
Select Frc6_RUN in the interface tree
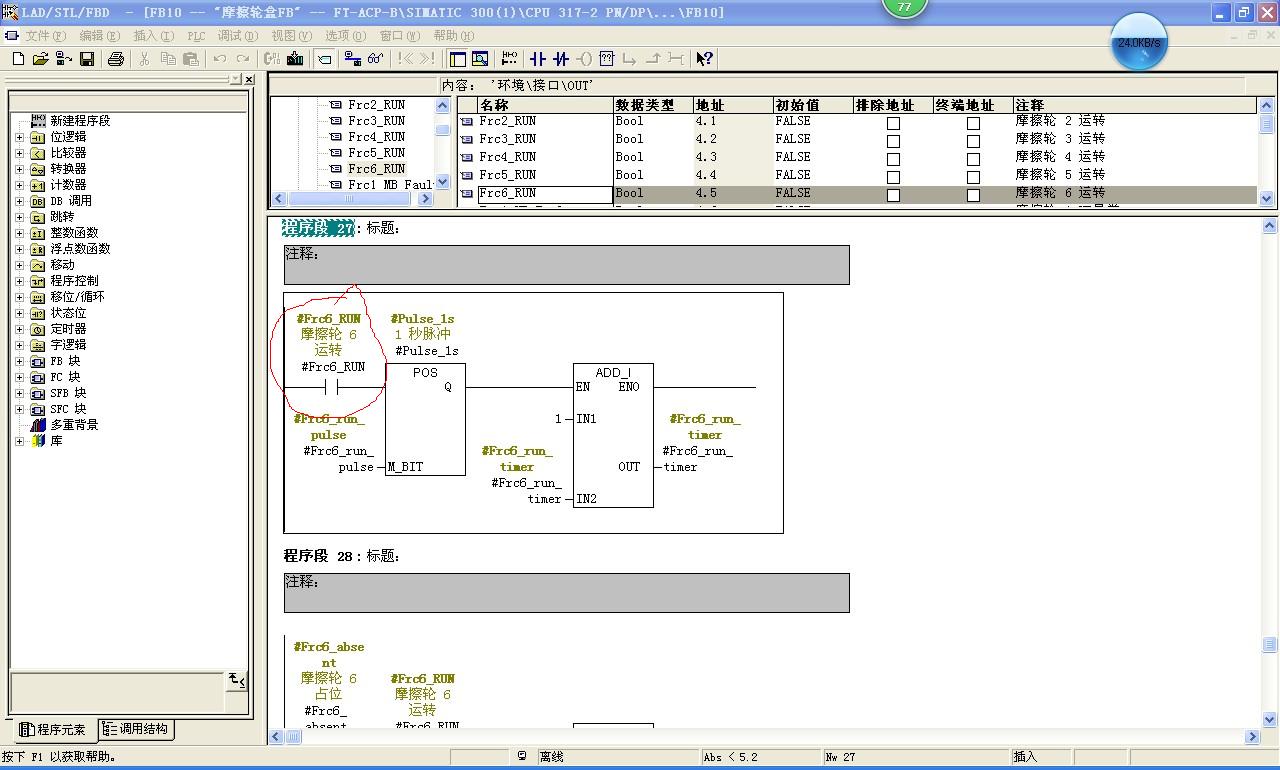tap(376, 169)
